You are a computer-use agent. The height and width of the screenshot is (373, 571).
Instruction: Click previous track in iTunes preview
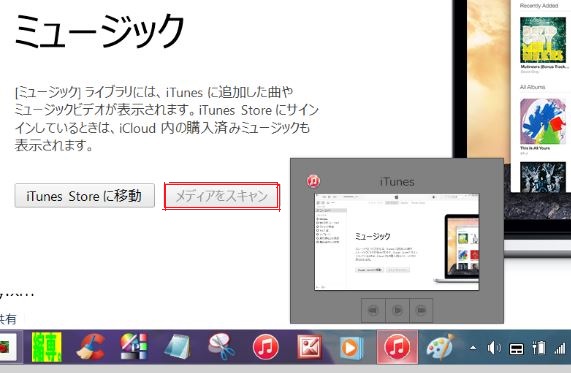373,310
